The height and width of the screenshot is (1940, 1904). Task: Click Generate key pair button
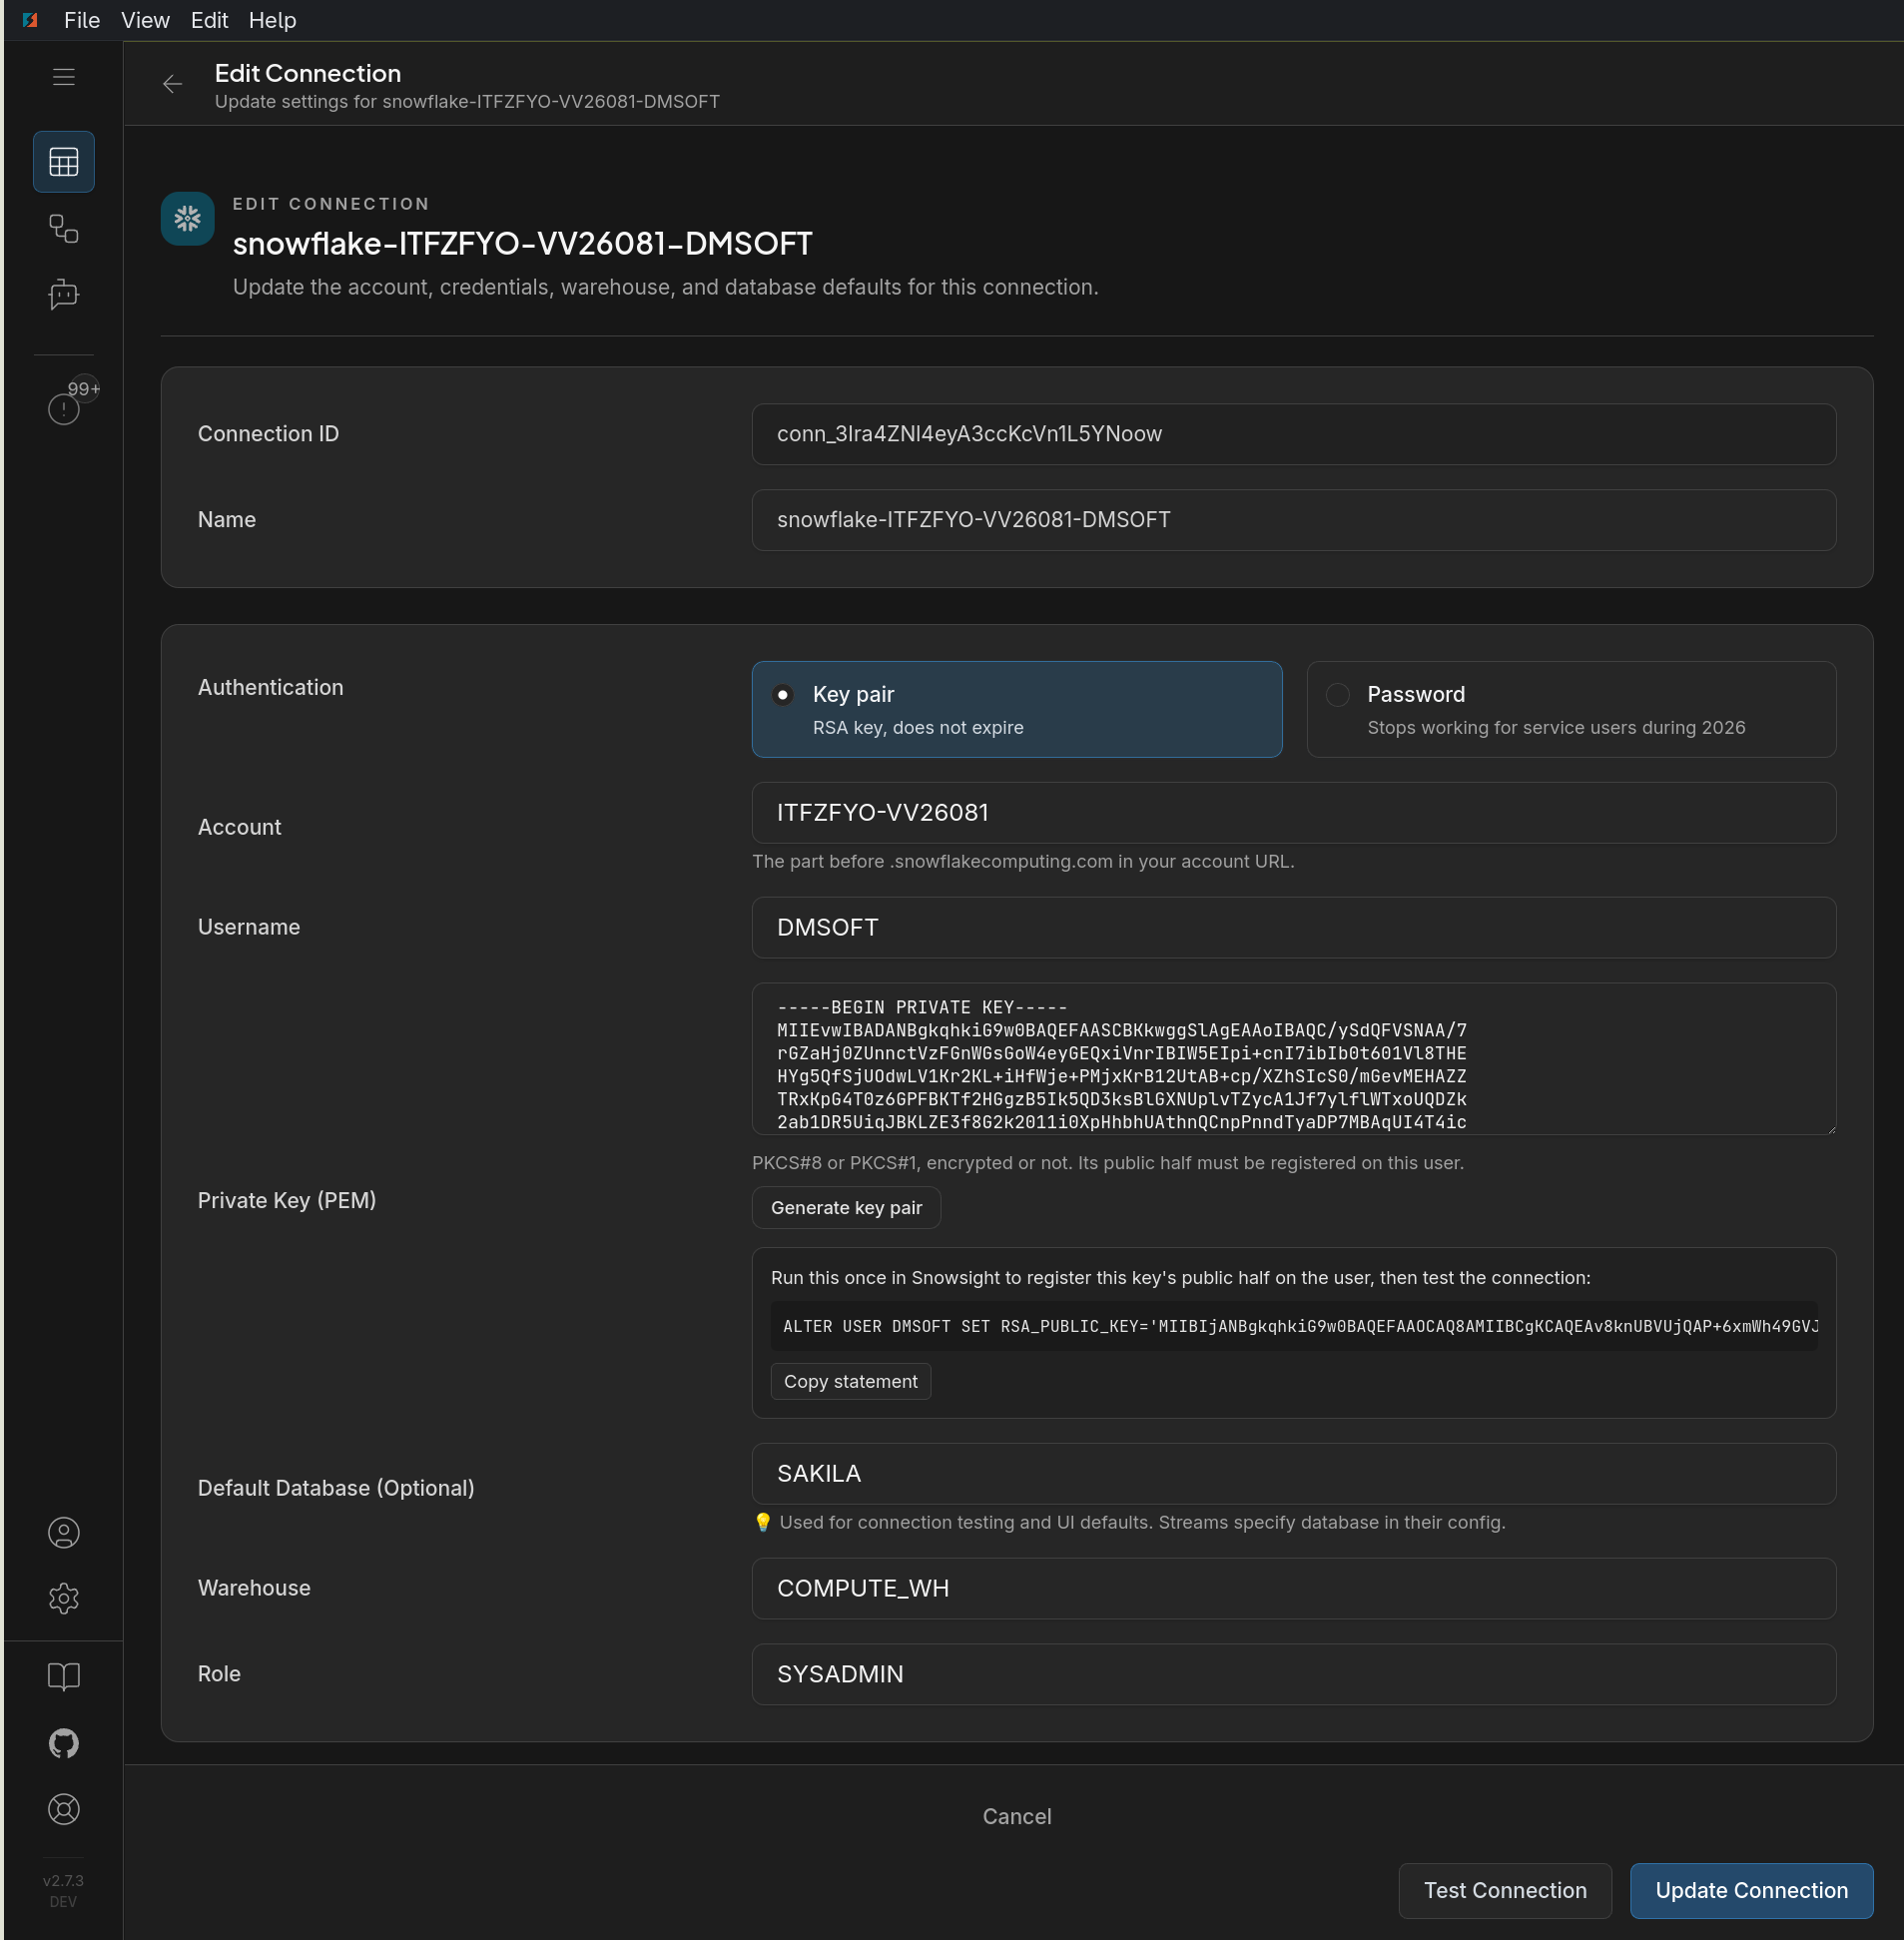(846, 1207)
